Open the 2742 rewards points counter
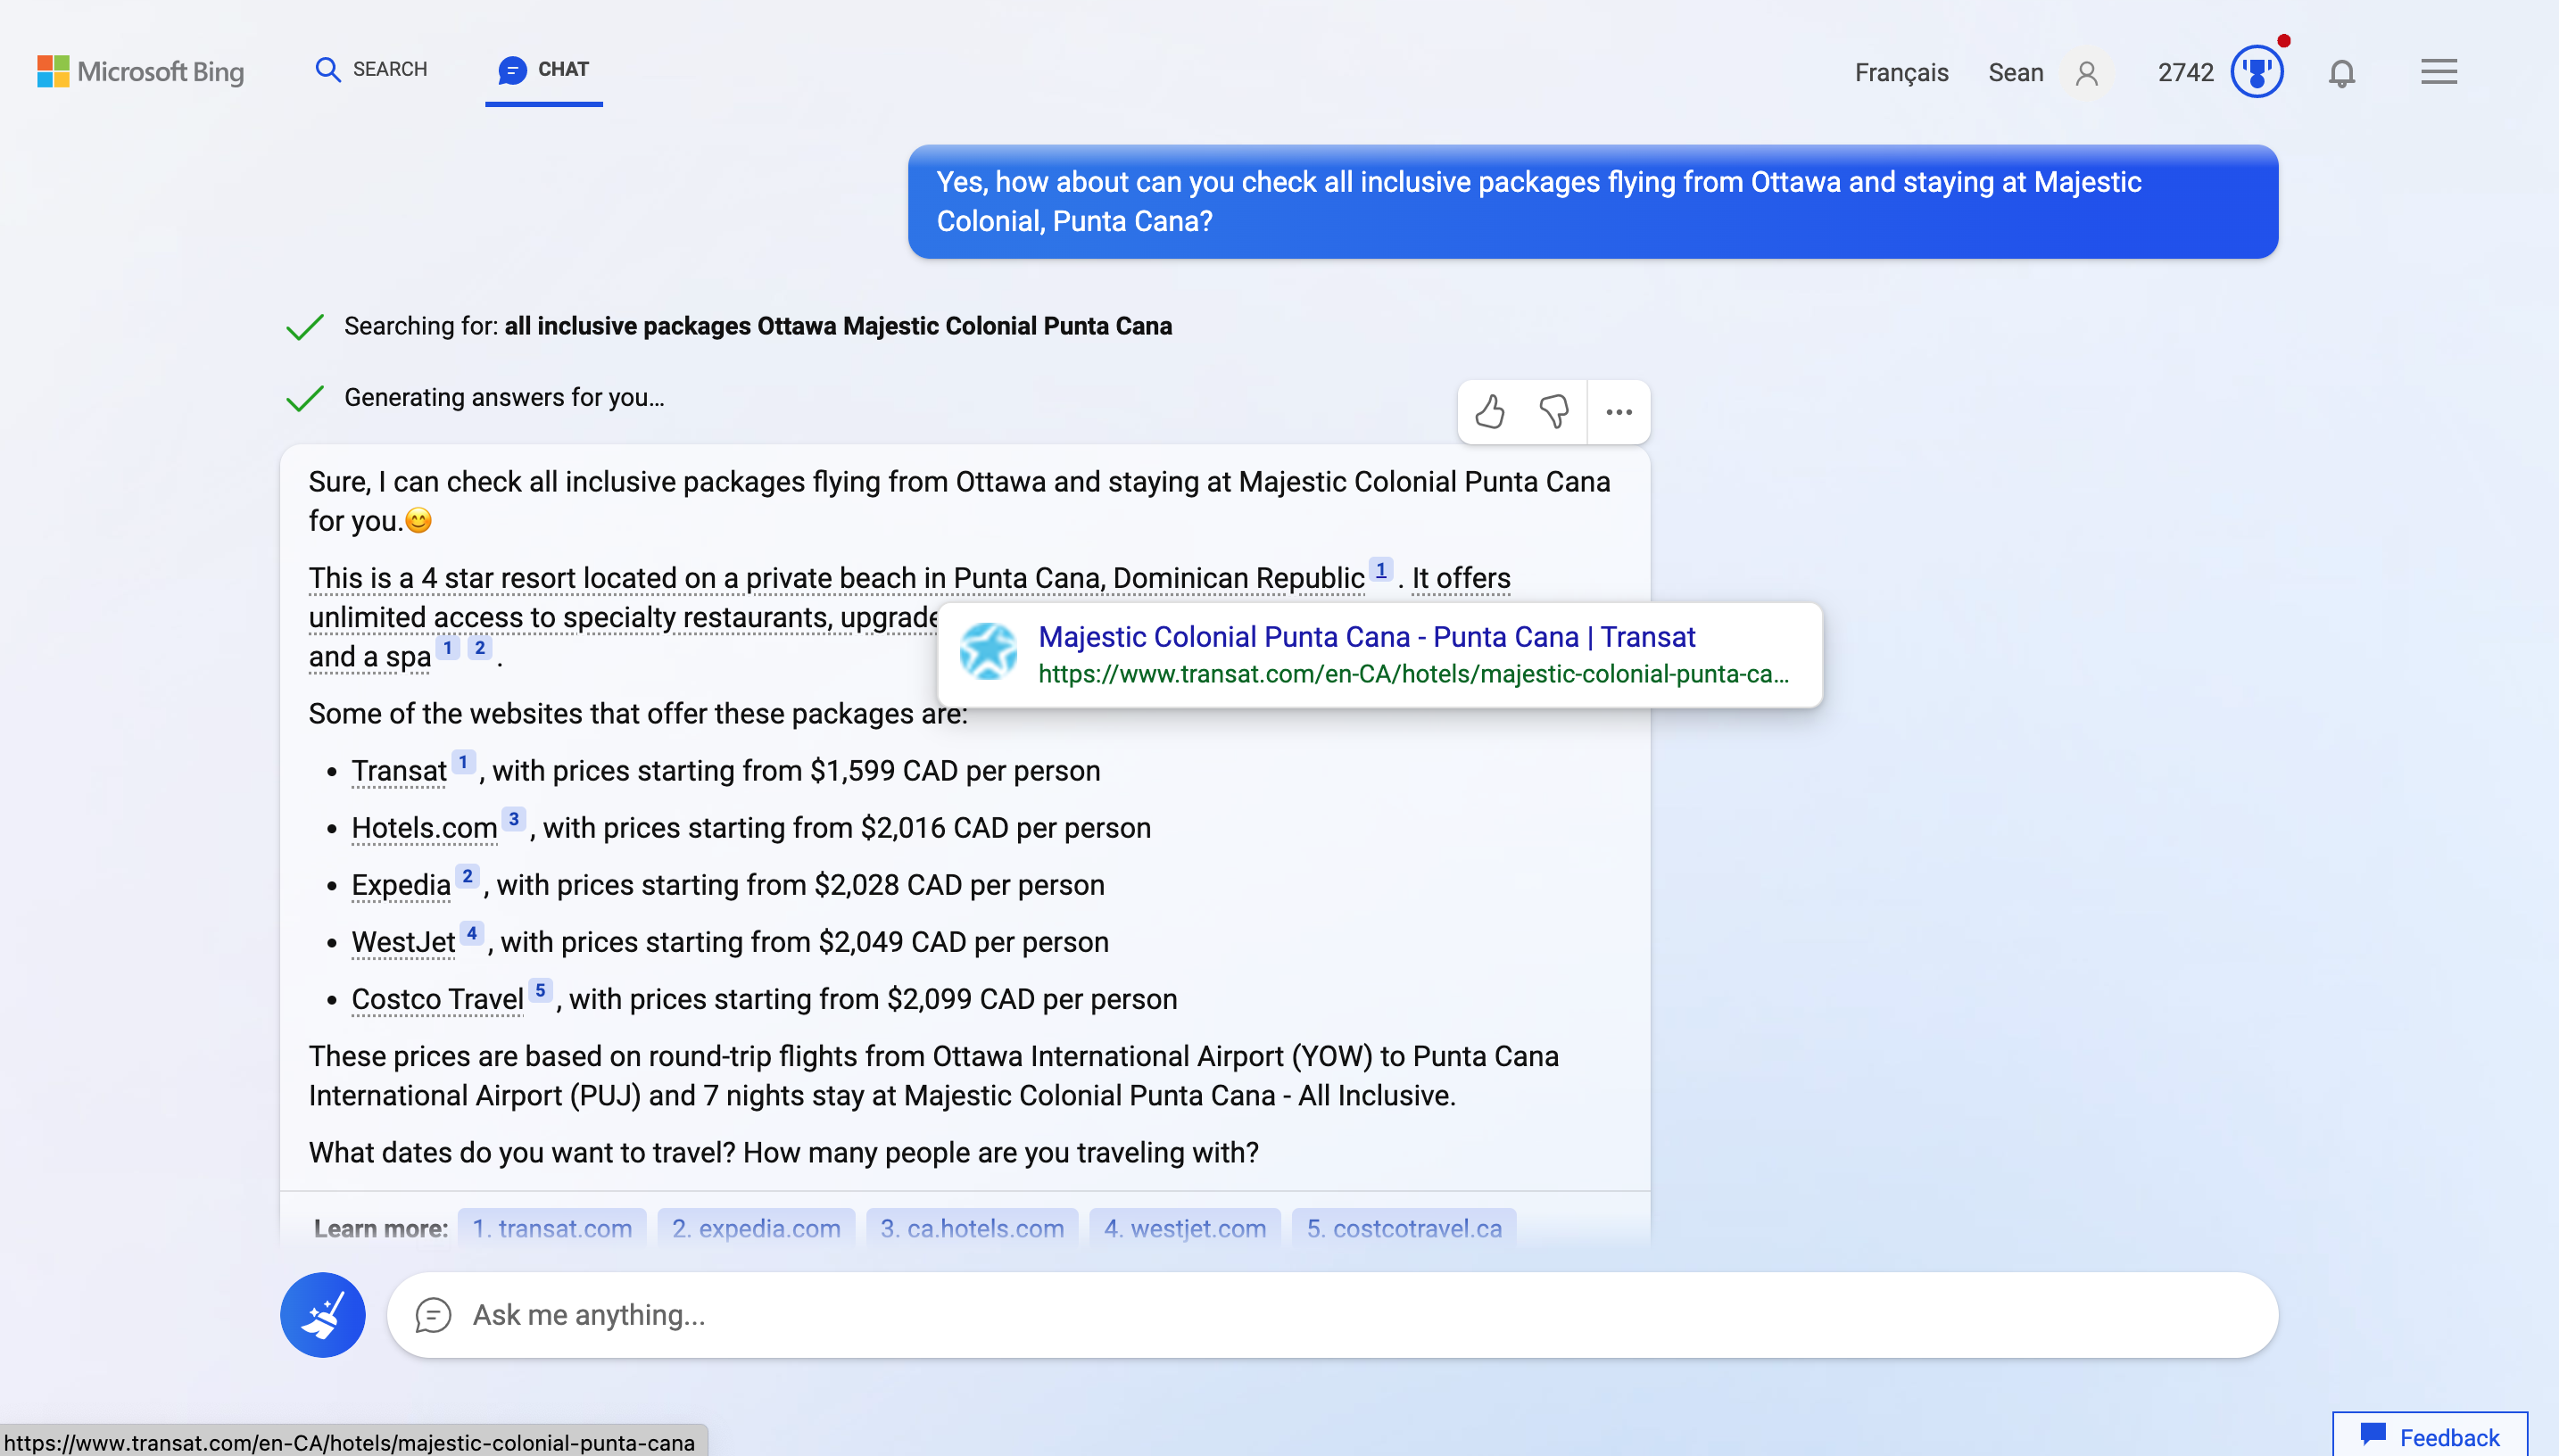Viewport: 2559px width, 1456px height. [2185, 72]
